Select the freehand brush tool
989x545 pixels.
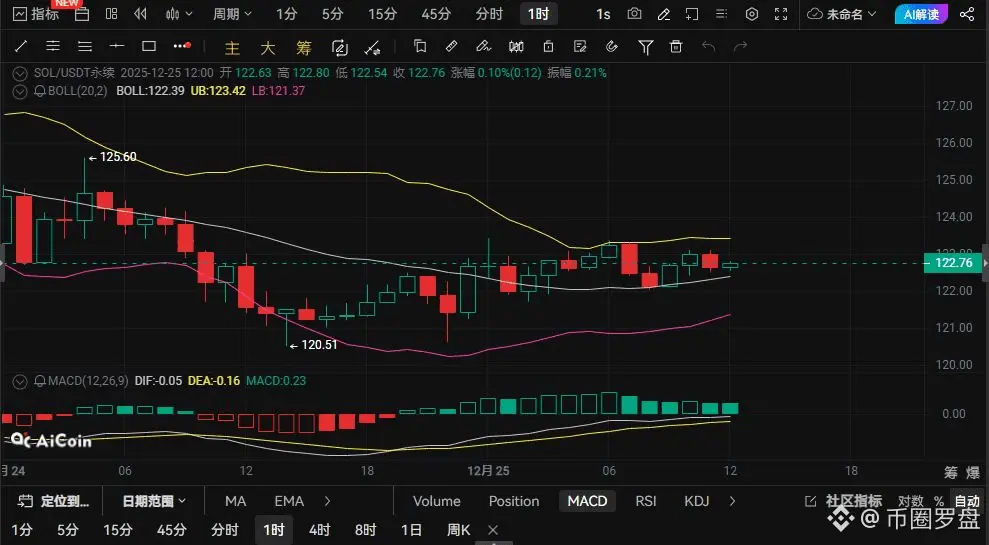coord(483,46)
